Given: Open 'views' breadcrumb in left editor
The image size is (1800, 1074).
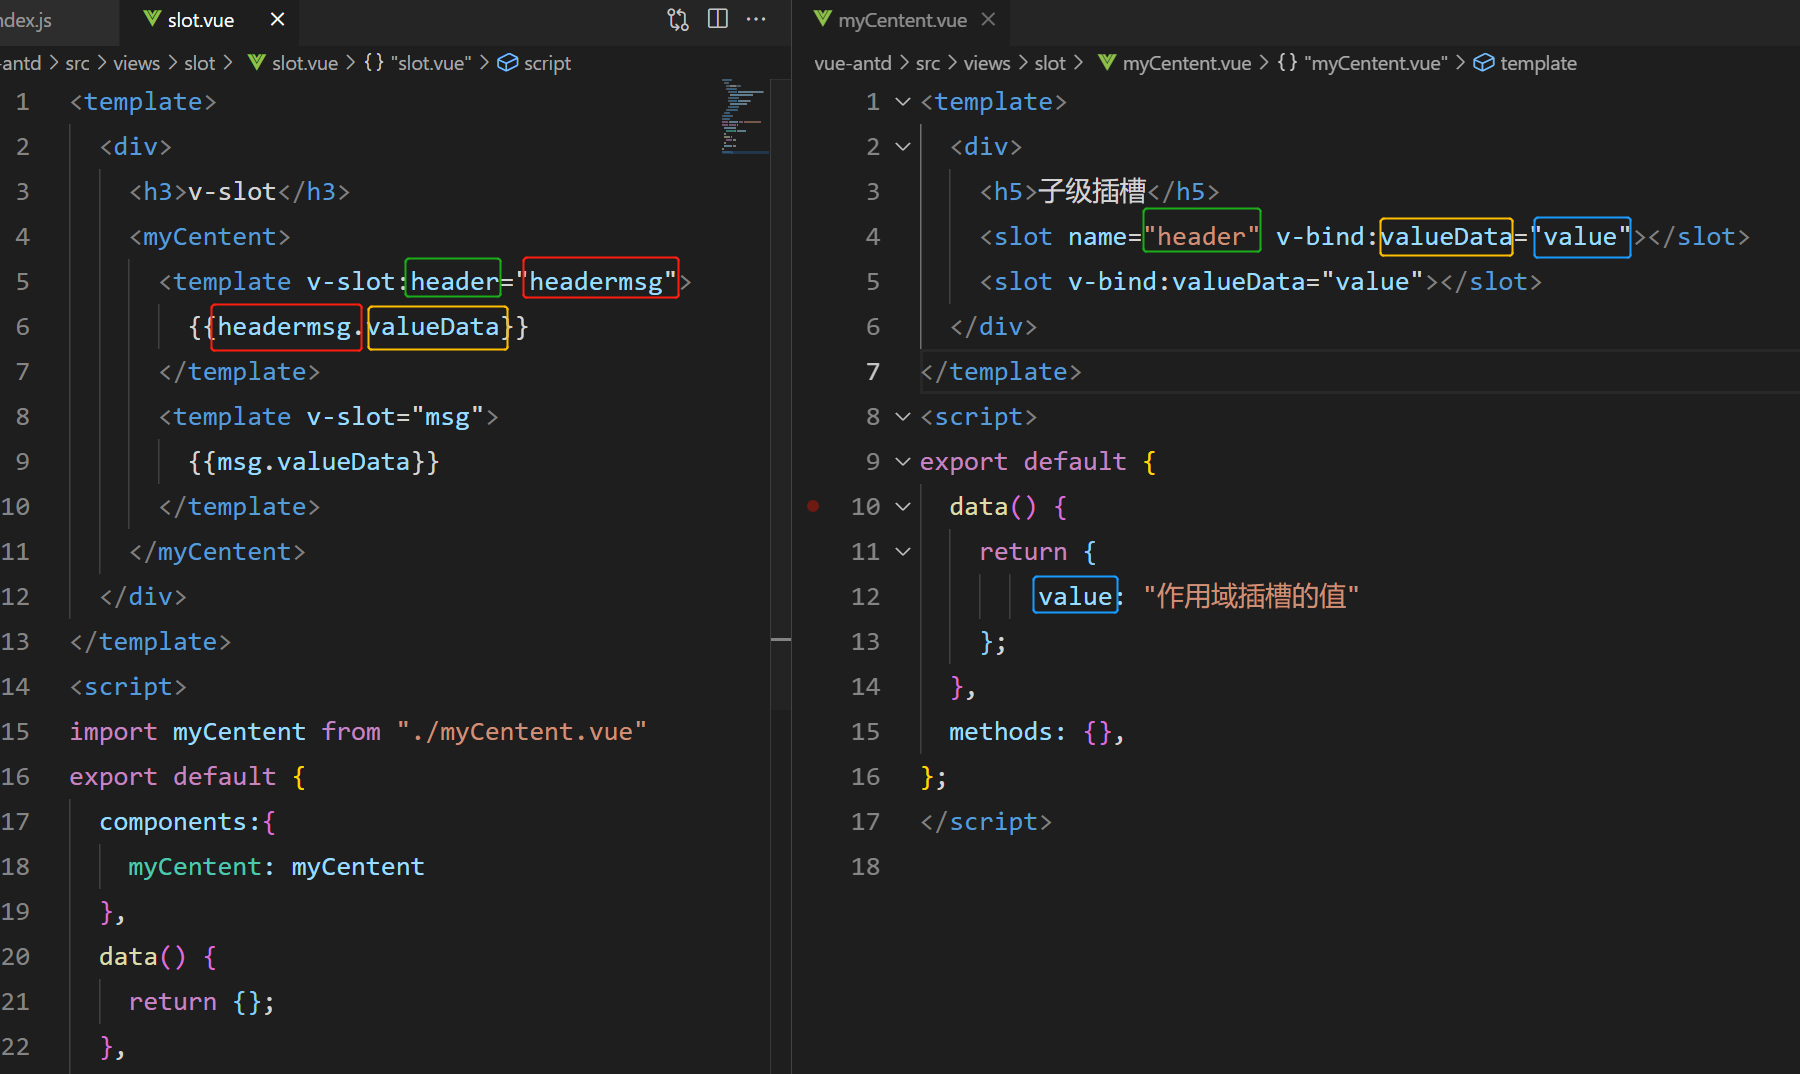Looking at the screenshot, I should (x=136, y=63).
